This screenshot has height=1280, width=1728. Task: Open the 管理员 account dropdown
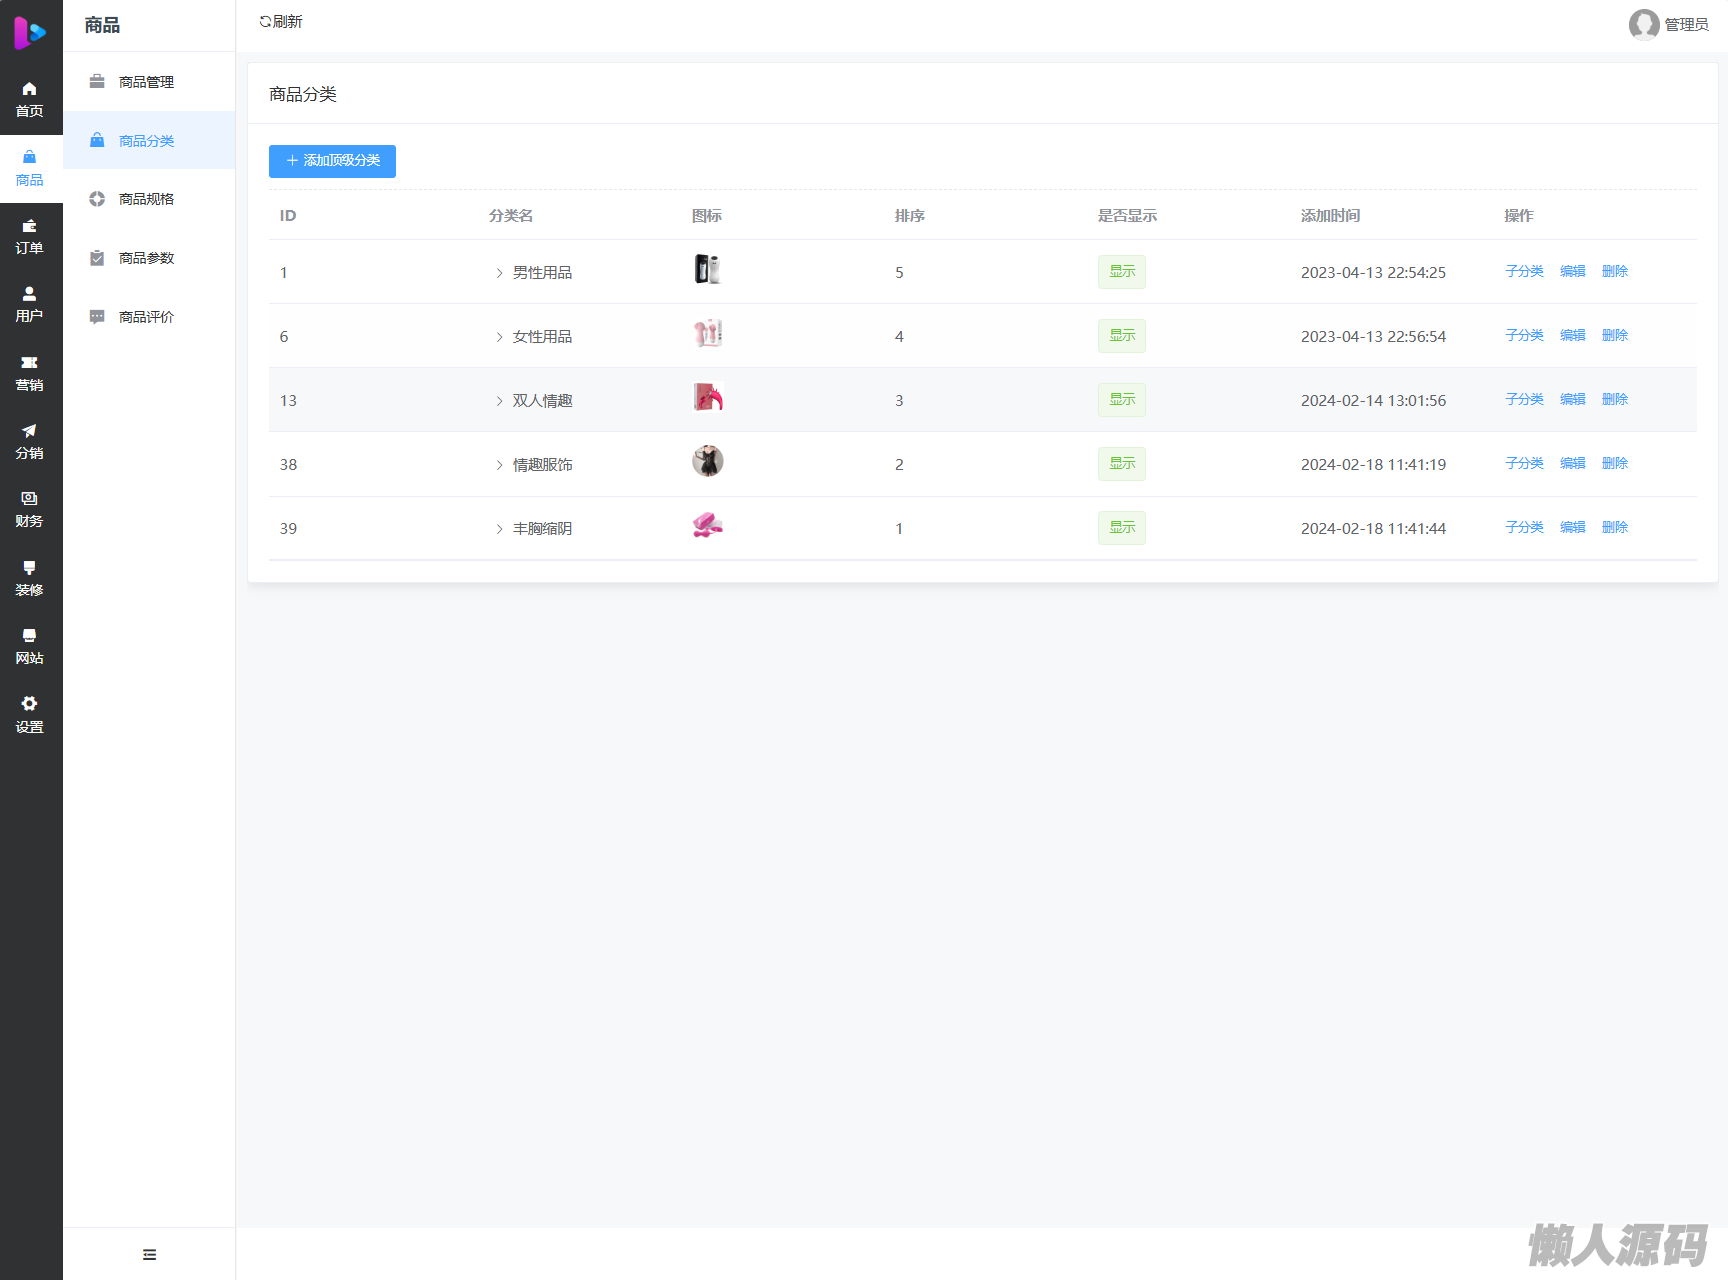1669,24
